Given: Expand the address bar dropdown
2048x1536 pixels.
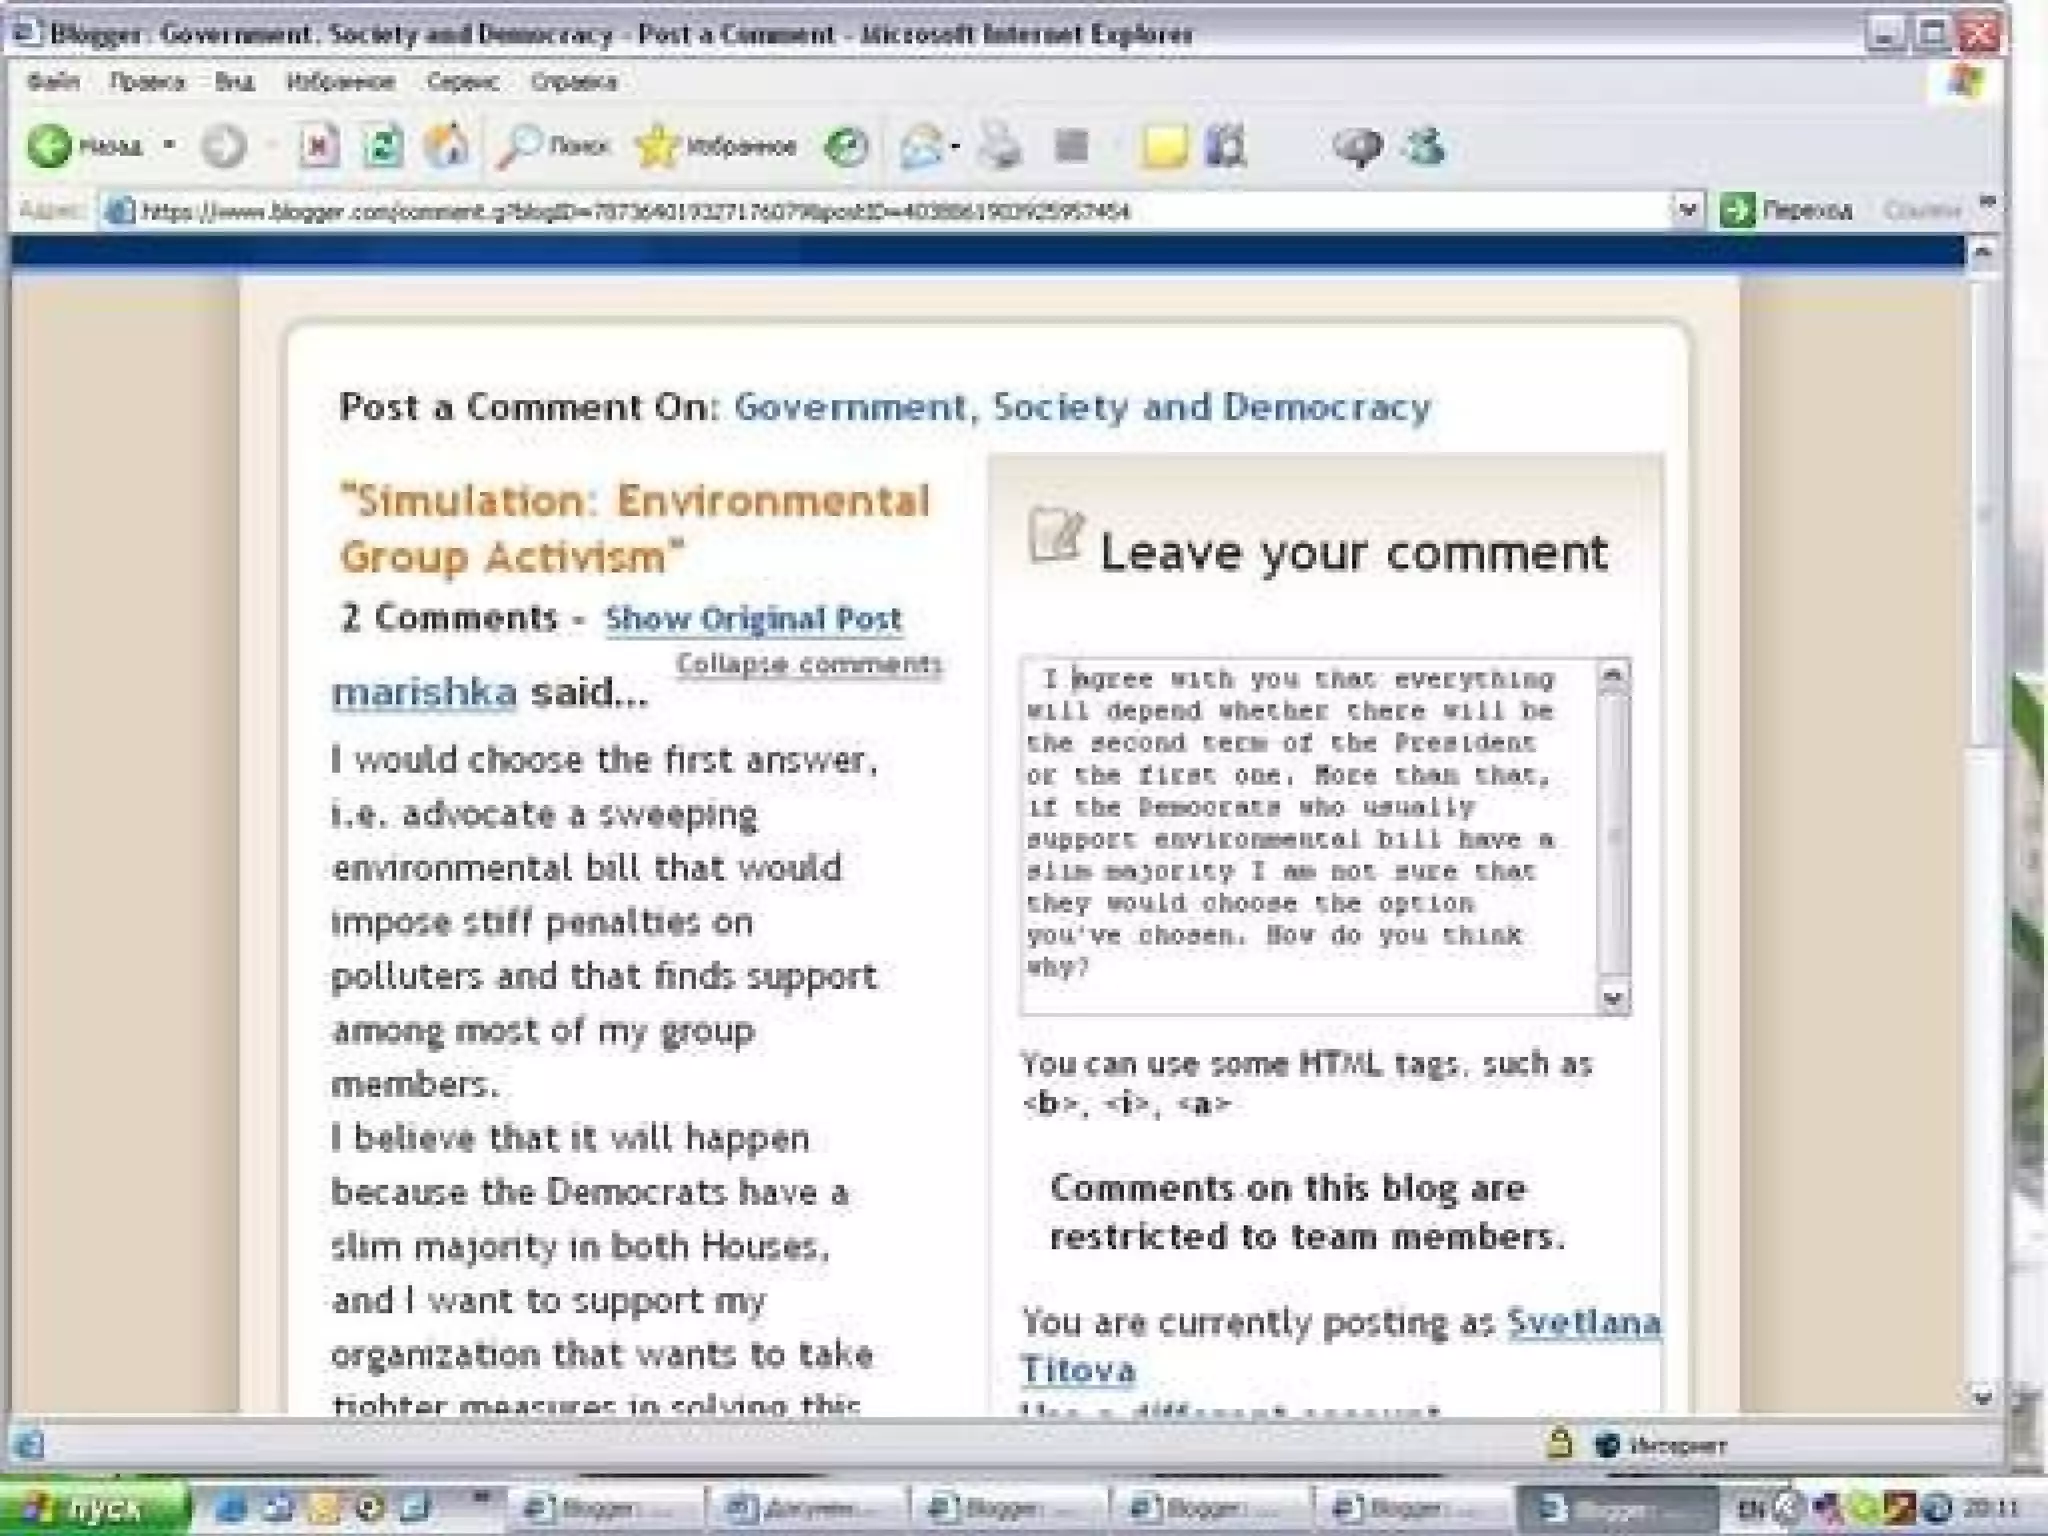Looking at the screenshot, I should [1687, 210].
